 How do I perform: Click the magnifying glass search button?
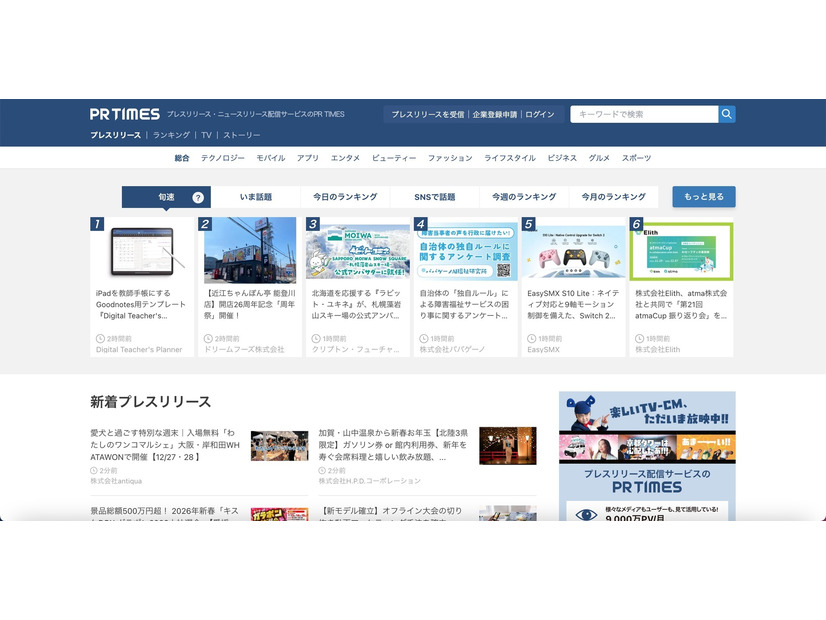click(x=727, y=114)
